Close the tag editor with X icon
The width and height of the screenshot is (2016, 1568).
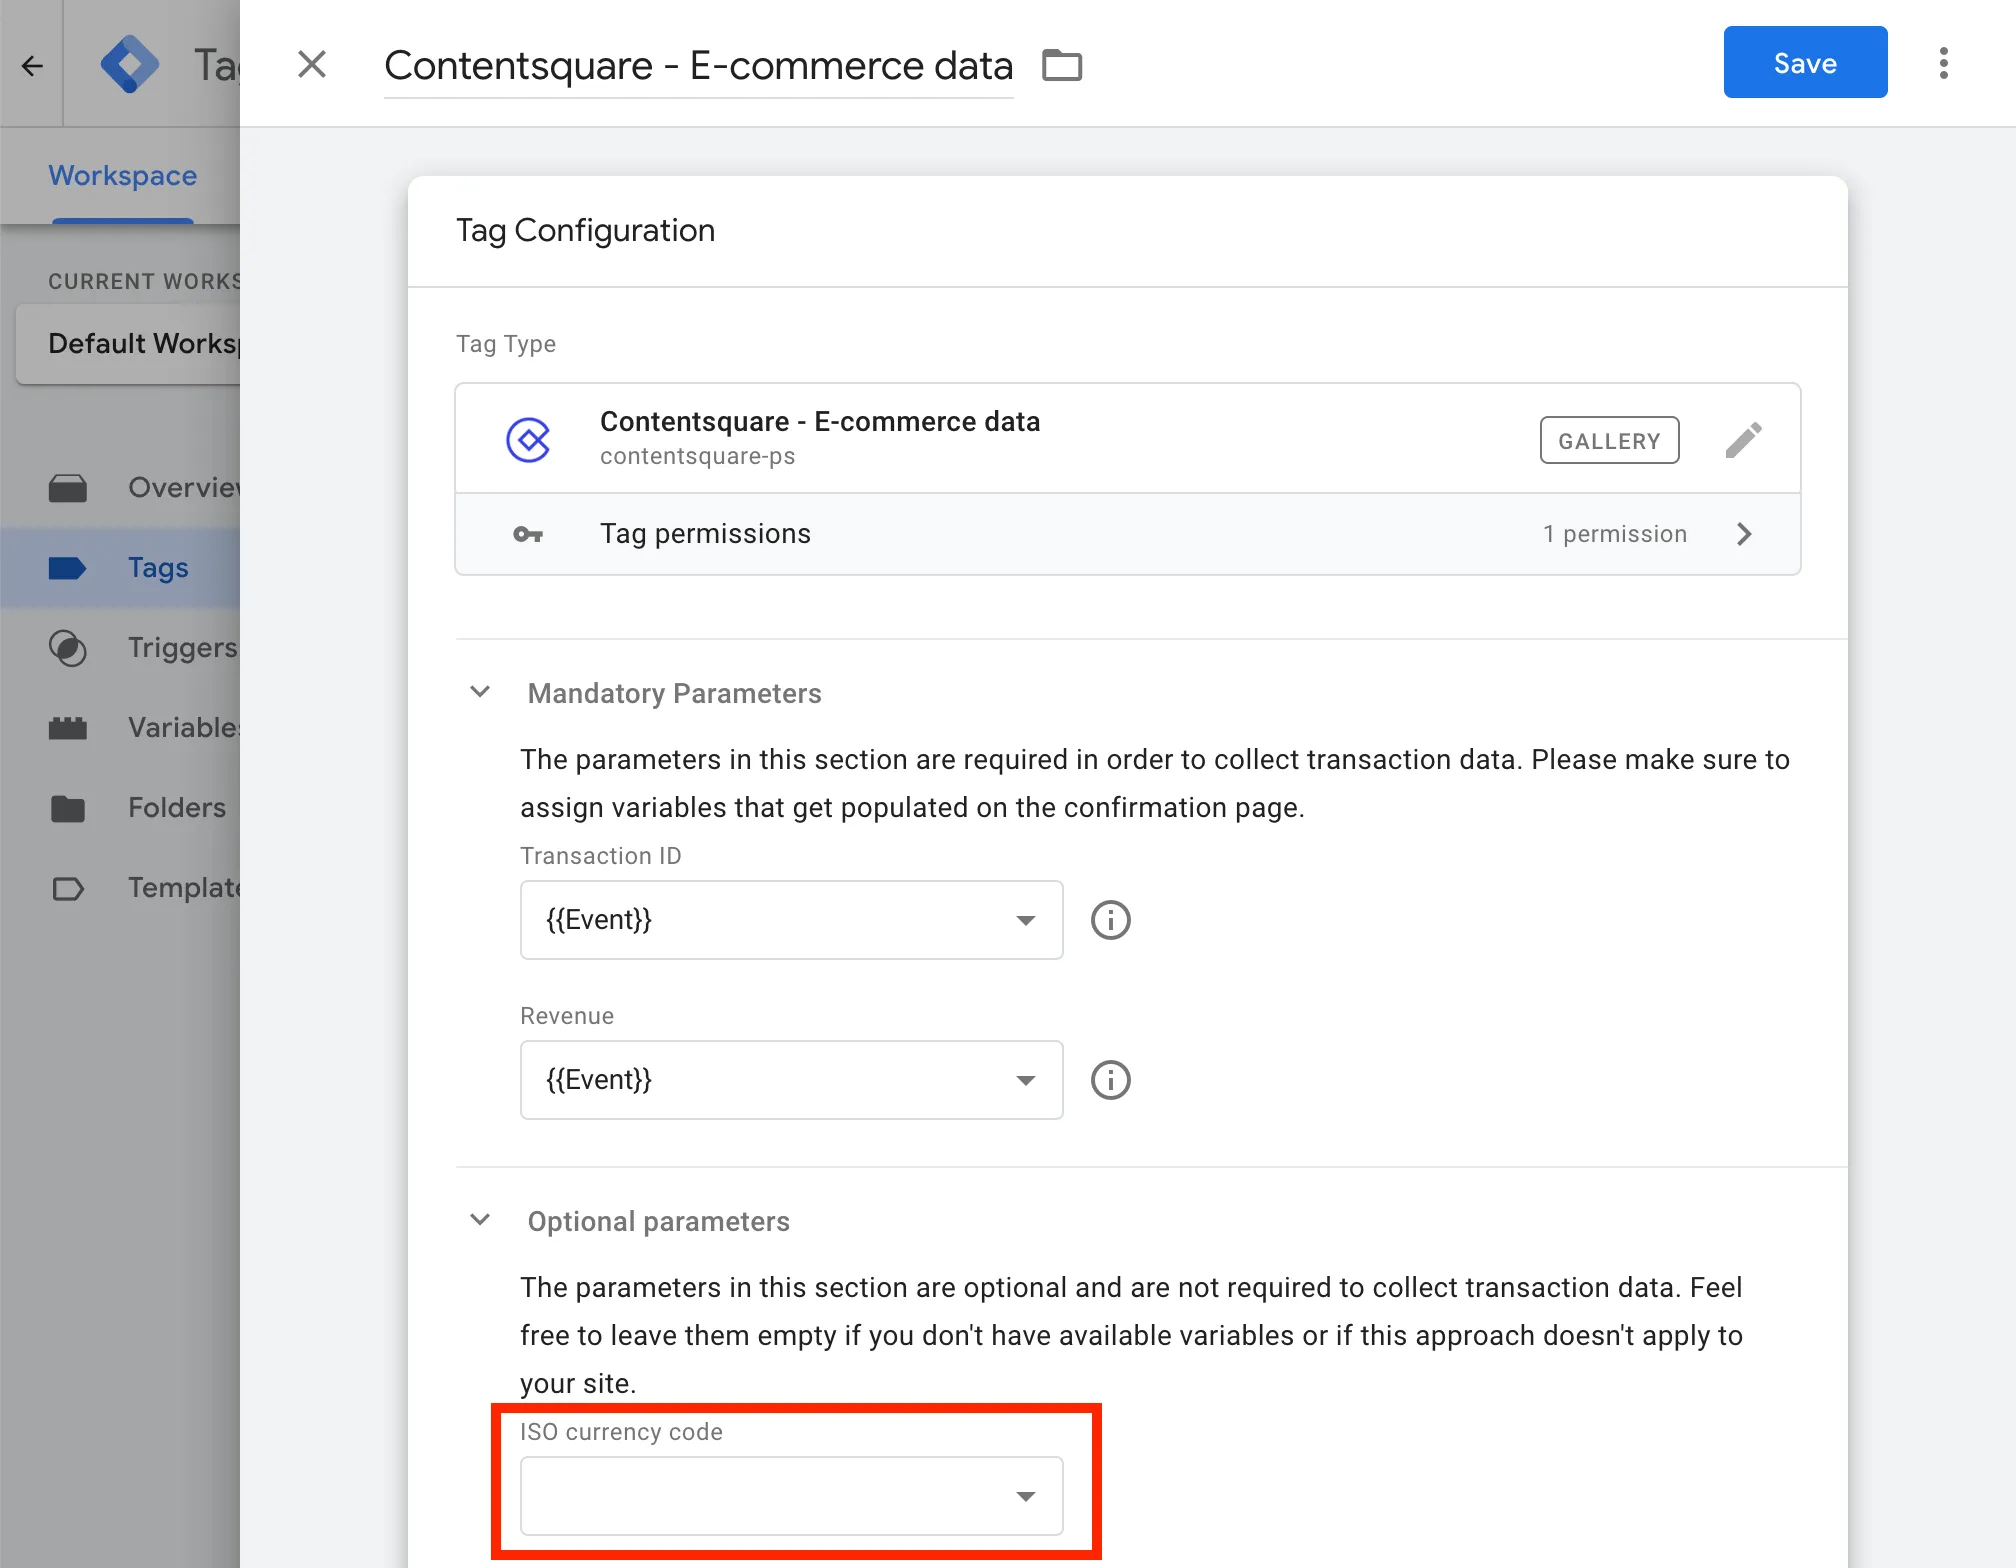(x=312, y=65)
